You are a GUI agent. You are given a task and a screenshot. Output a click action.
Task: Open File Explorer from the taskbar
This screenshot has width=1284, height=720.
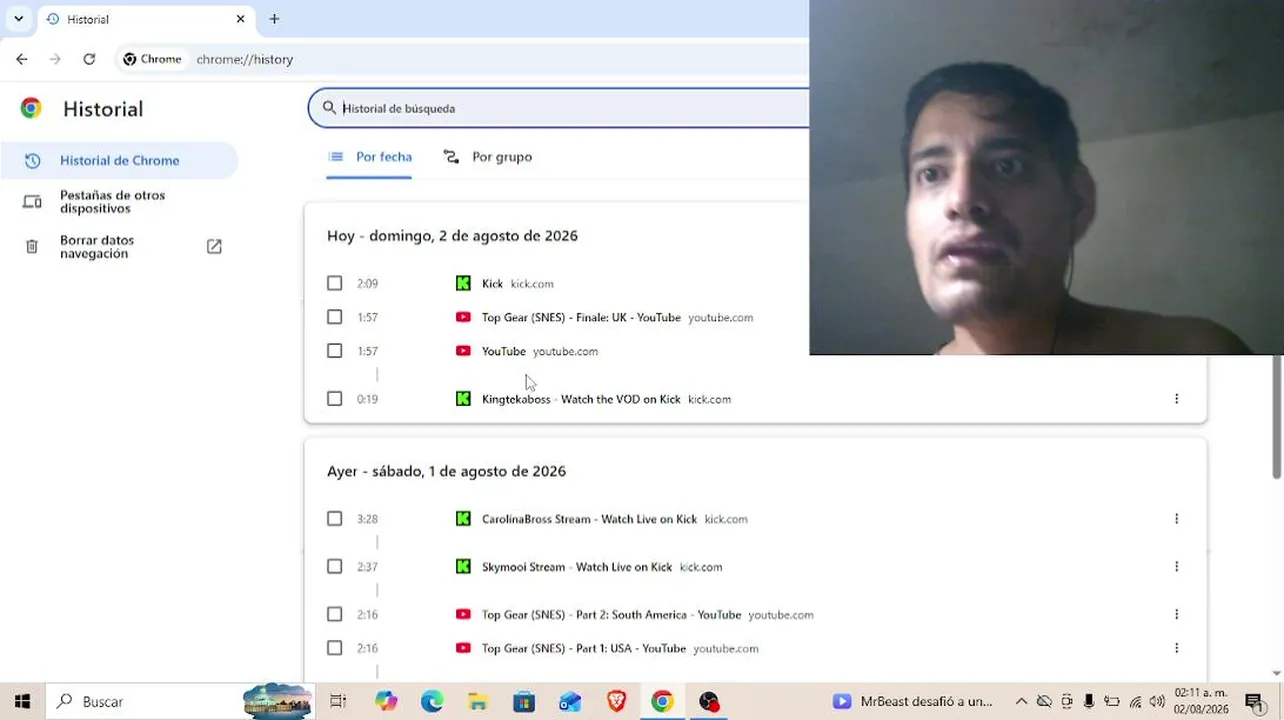(478, 702)
